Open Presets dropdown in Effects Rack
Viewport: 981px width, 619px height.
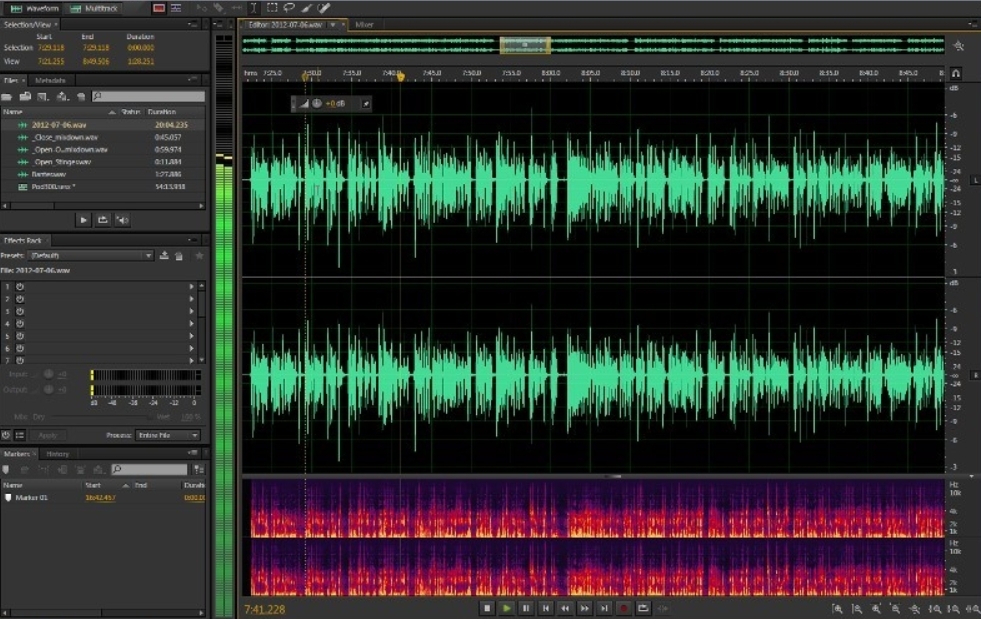[91, 255]
